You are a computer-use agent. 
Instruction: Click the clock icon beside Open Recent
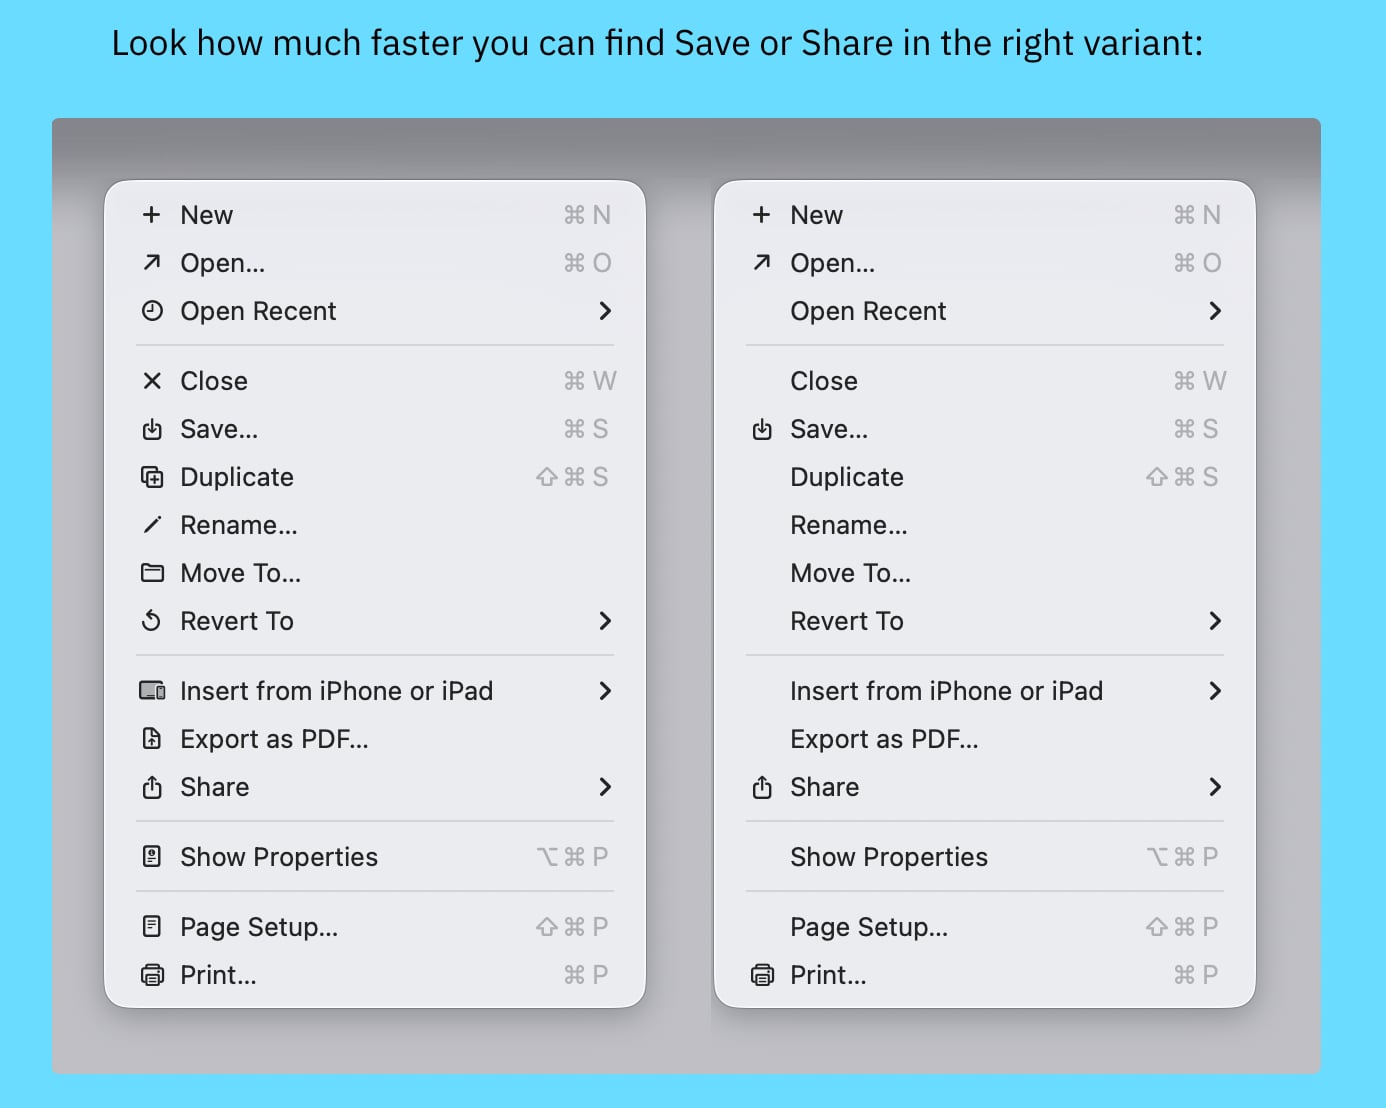[x=152, y=311]
